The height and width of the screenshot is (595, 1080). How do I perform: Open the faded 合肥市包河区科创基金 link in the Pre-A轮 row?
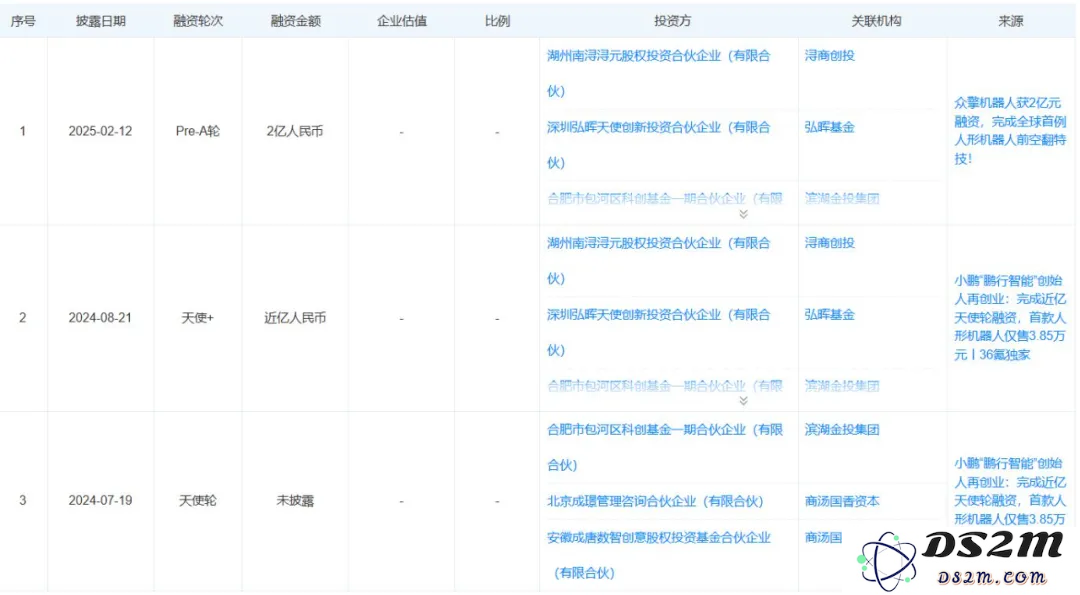coord(665,198)
